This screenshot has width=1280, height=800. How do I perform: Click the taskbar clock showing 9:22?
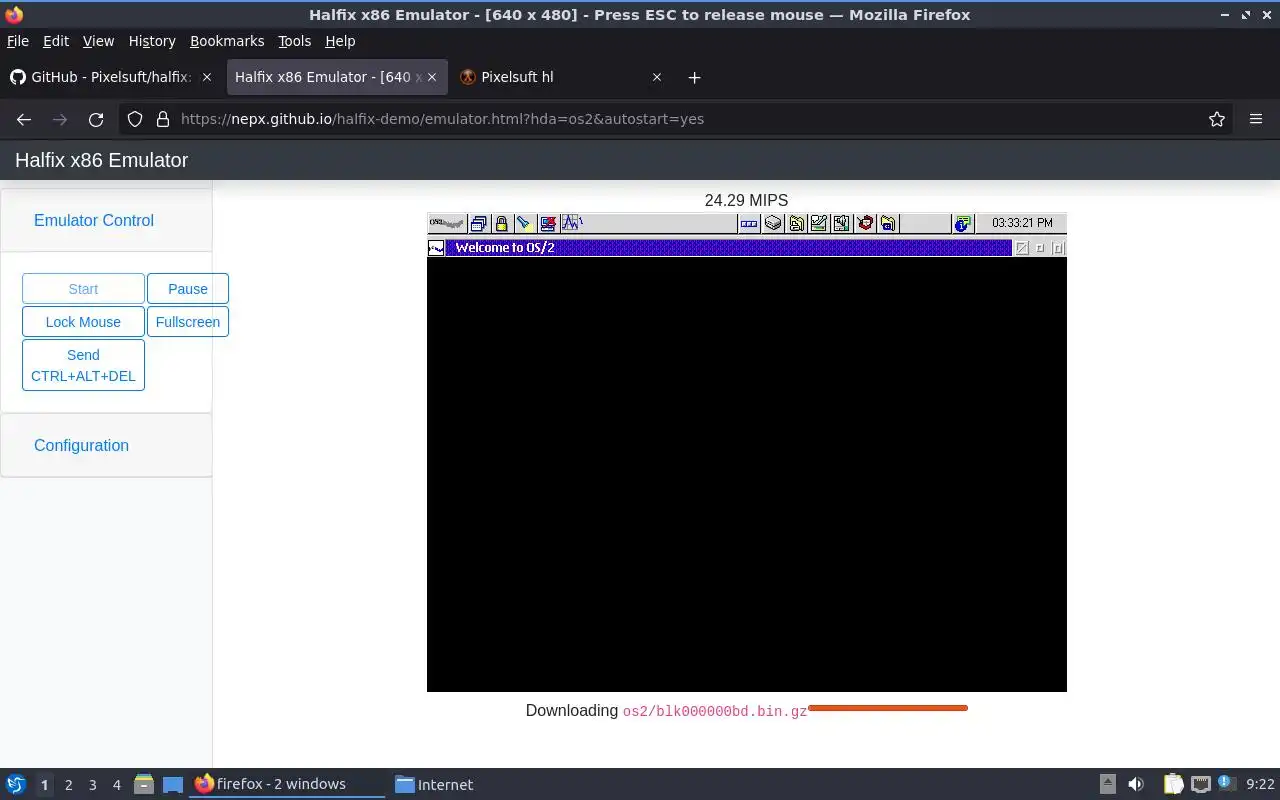(x=1260, y=784)
